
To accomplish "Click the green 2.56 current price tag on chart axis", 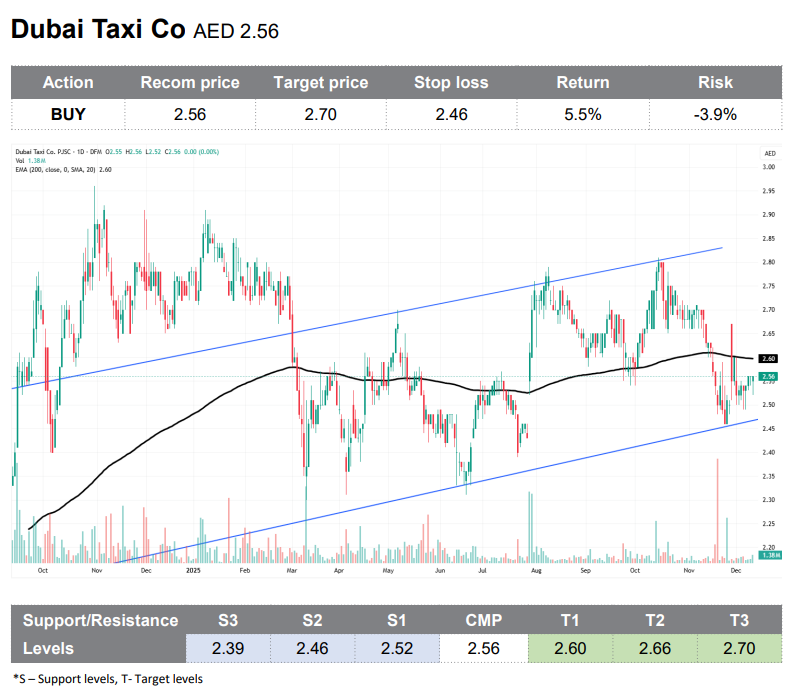I will [x=769, y=377].
